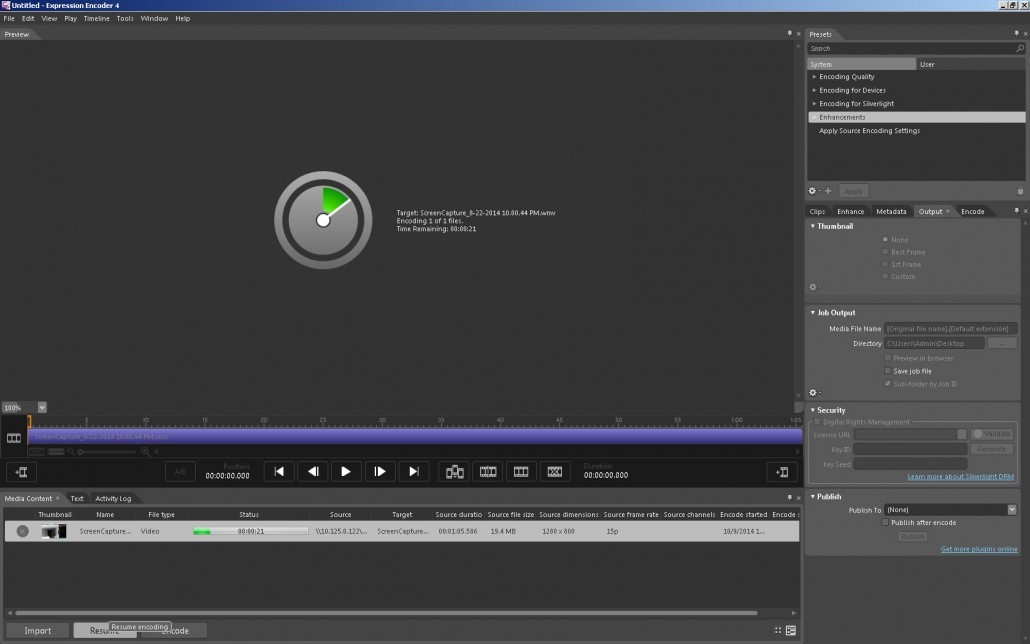Toggle the Sub-folder by Job ID checkbox
Viewport: 1030px width, 644px height.
887,383
